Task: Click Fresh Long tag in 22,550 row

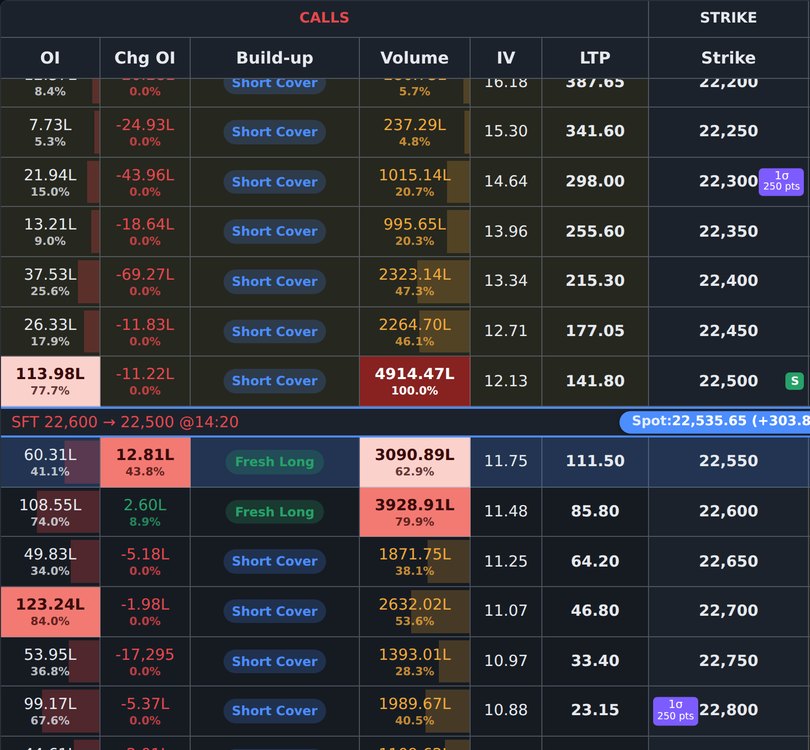Action: pos(274,462)
